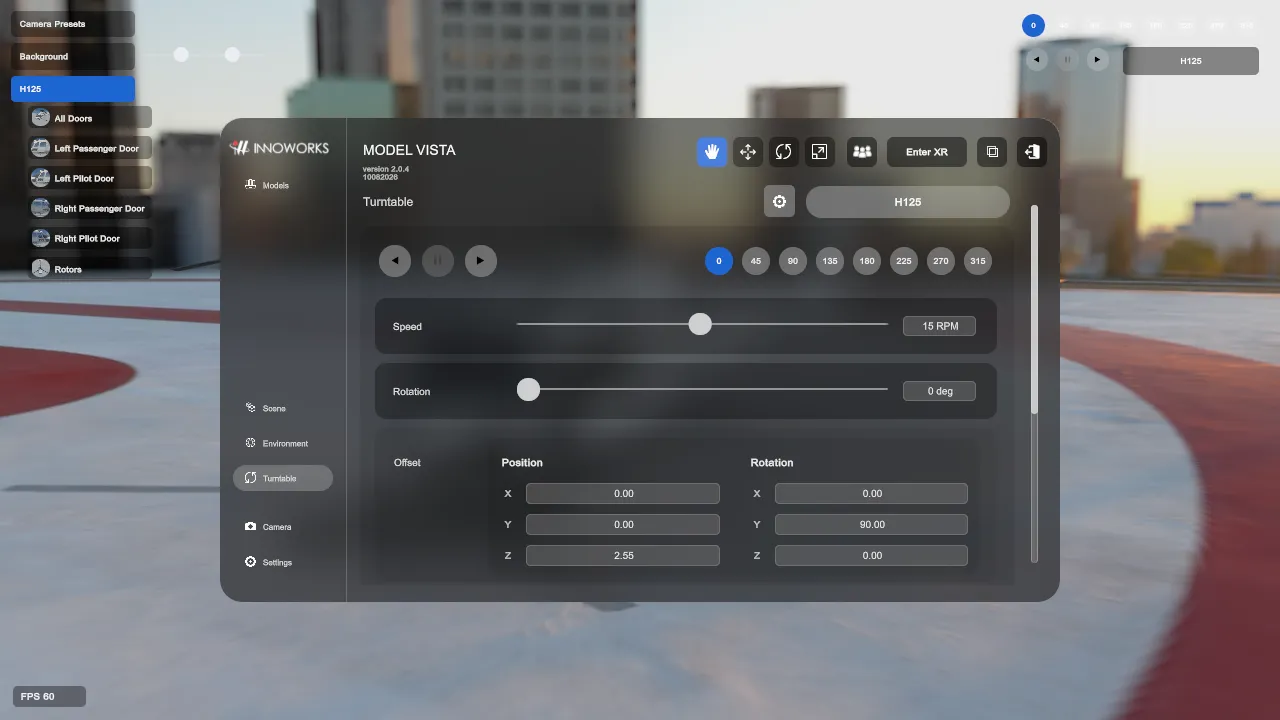Choose the circular-arrows rotate tool
The width and height of the screenshot is (1280, 720).
coord(784,152)
